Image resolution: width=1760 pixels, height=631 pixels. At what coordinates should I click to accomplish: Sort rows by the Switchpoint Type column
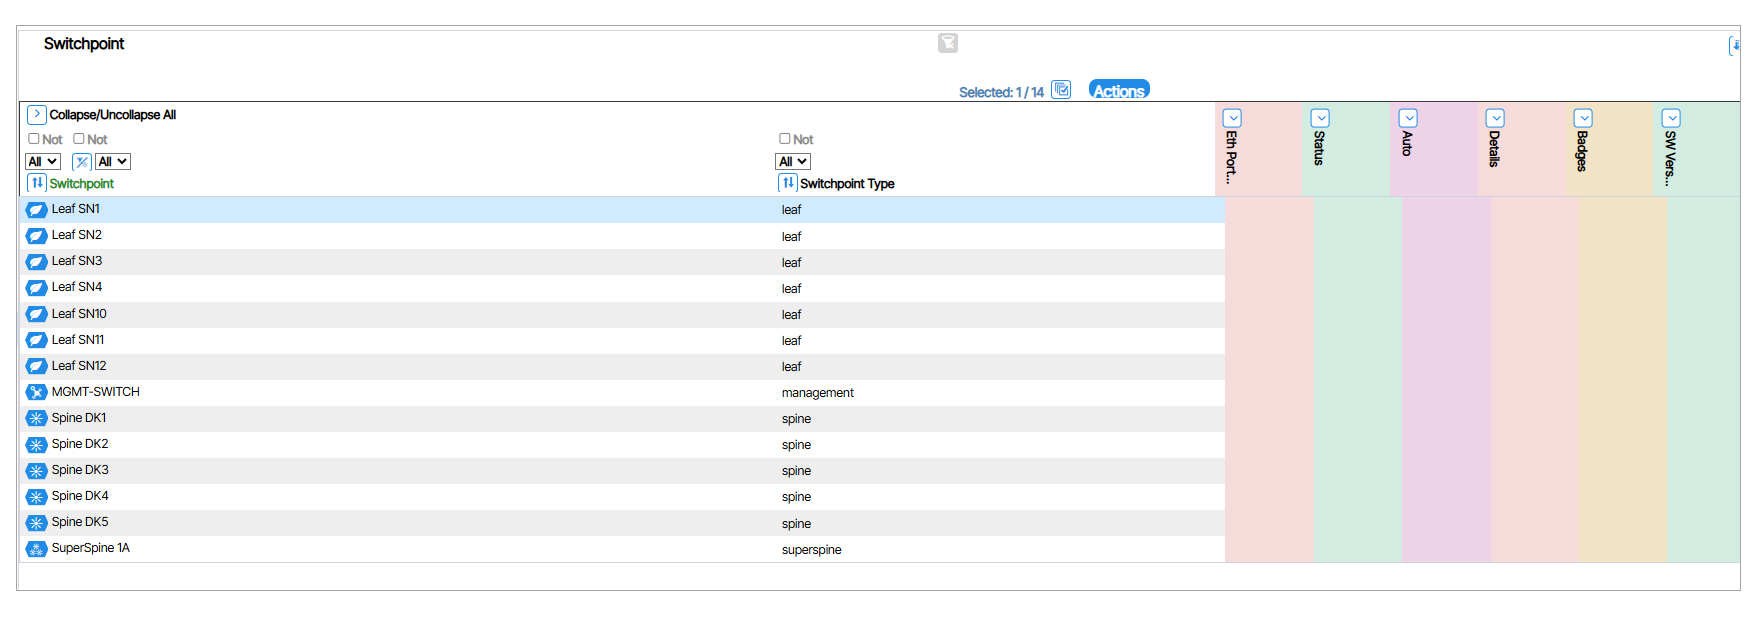[788, 183]
